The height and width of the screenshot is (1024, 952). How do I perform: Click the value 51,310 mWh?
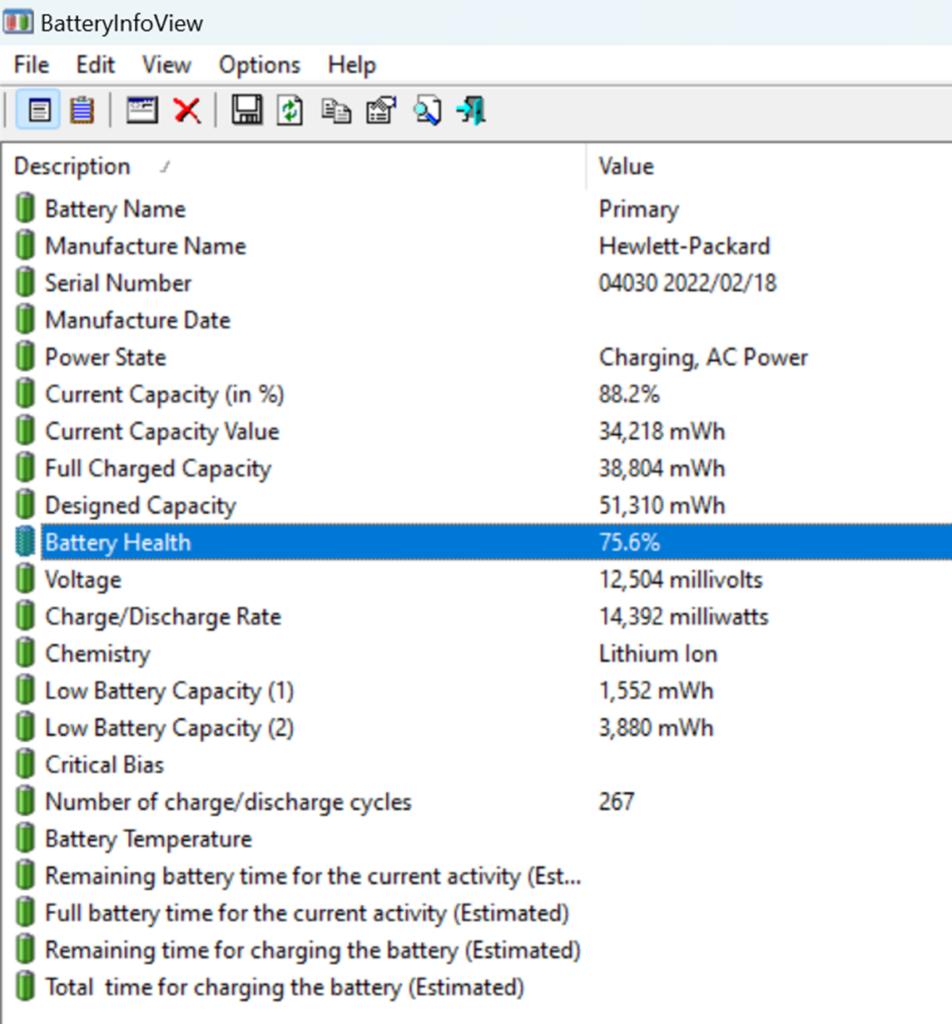tap(662, 505)
